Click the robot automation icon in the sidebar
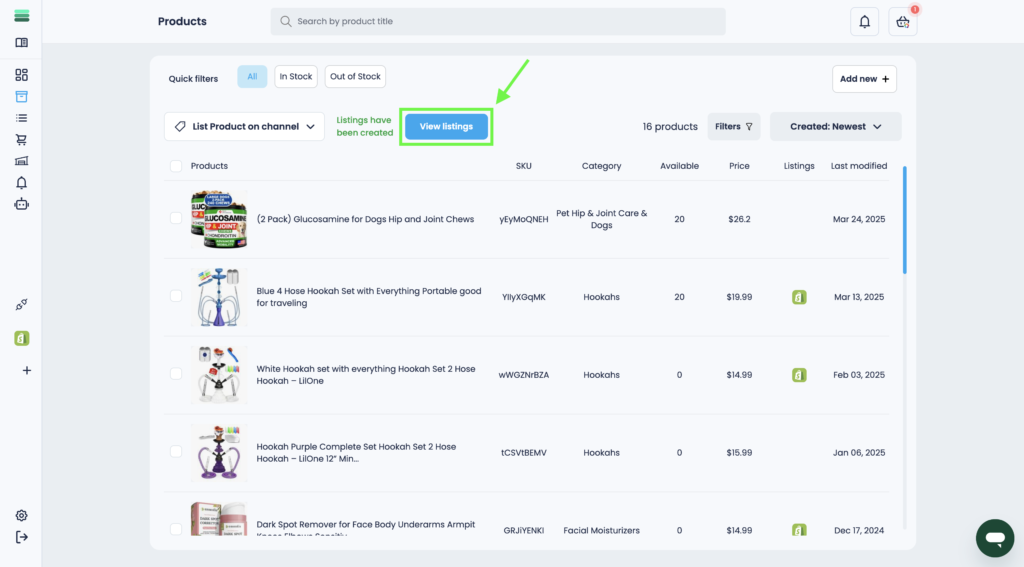This screenshot has width=1024, height=567. (21, 204)
